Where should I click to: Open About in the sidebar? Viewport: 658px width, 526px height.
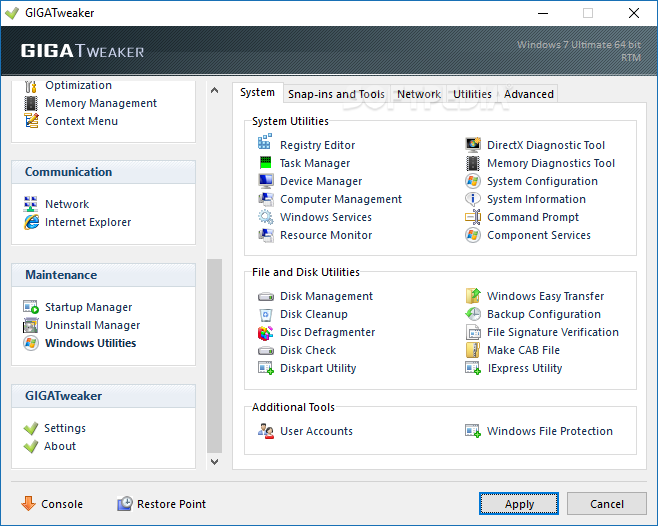coord(60,446)
